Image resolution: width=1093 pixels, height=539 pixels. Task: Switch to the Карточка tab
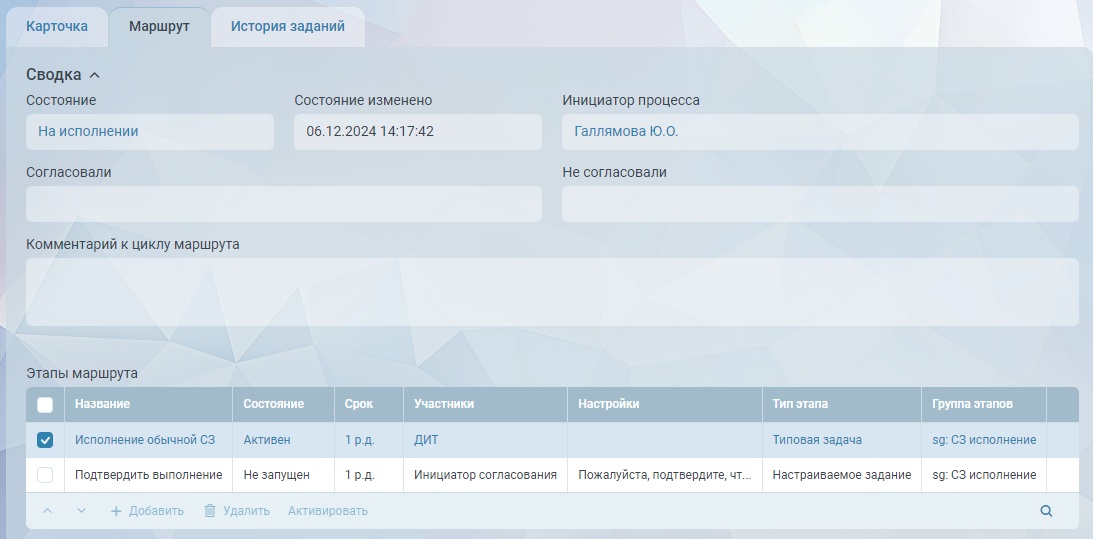click(57, 26)
